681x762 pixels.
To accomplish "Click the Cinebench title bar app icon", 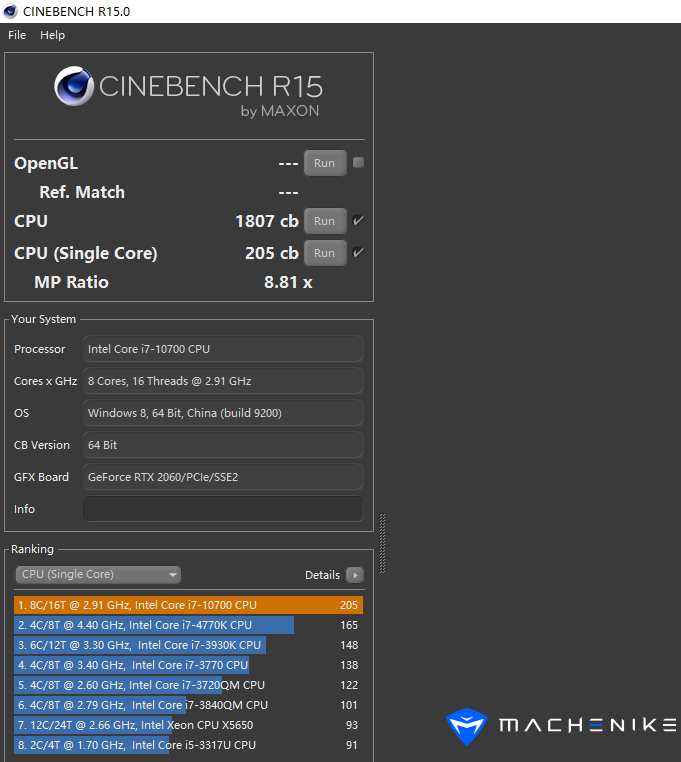I will pyautogui.click(x=10, y=11).
